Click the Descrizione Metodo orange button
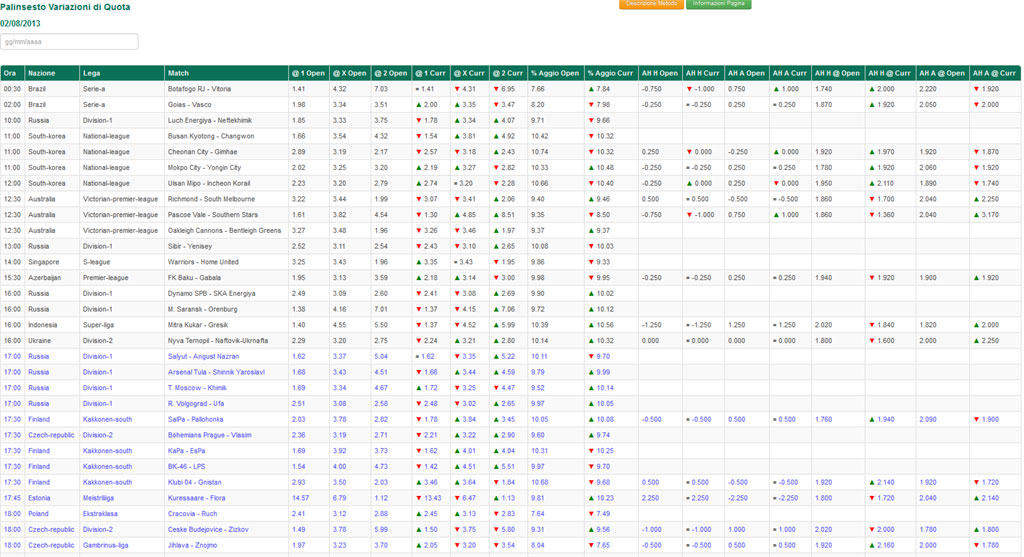 tap(651, 4)
